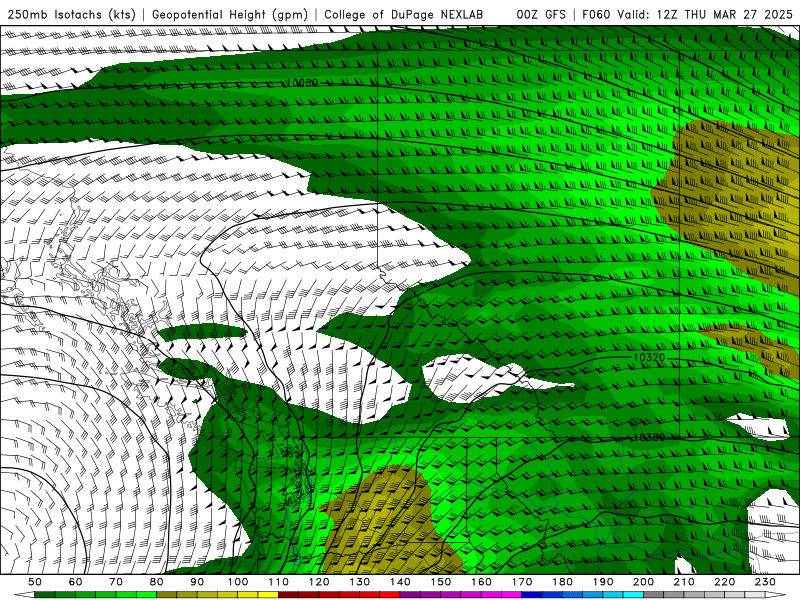
Task: Select the dark blue swatch right of 170
Action: (532, 595)
